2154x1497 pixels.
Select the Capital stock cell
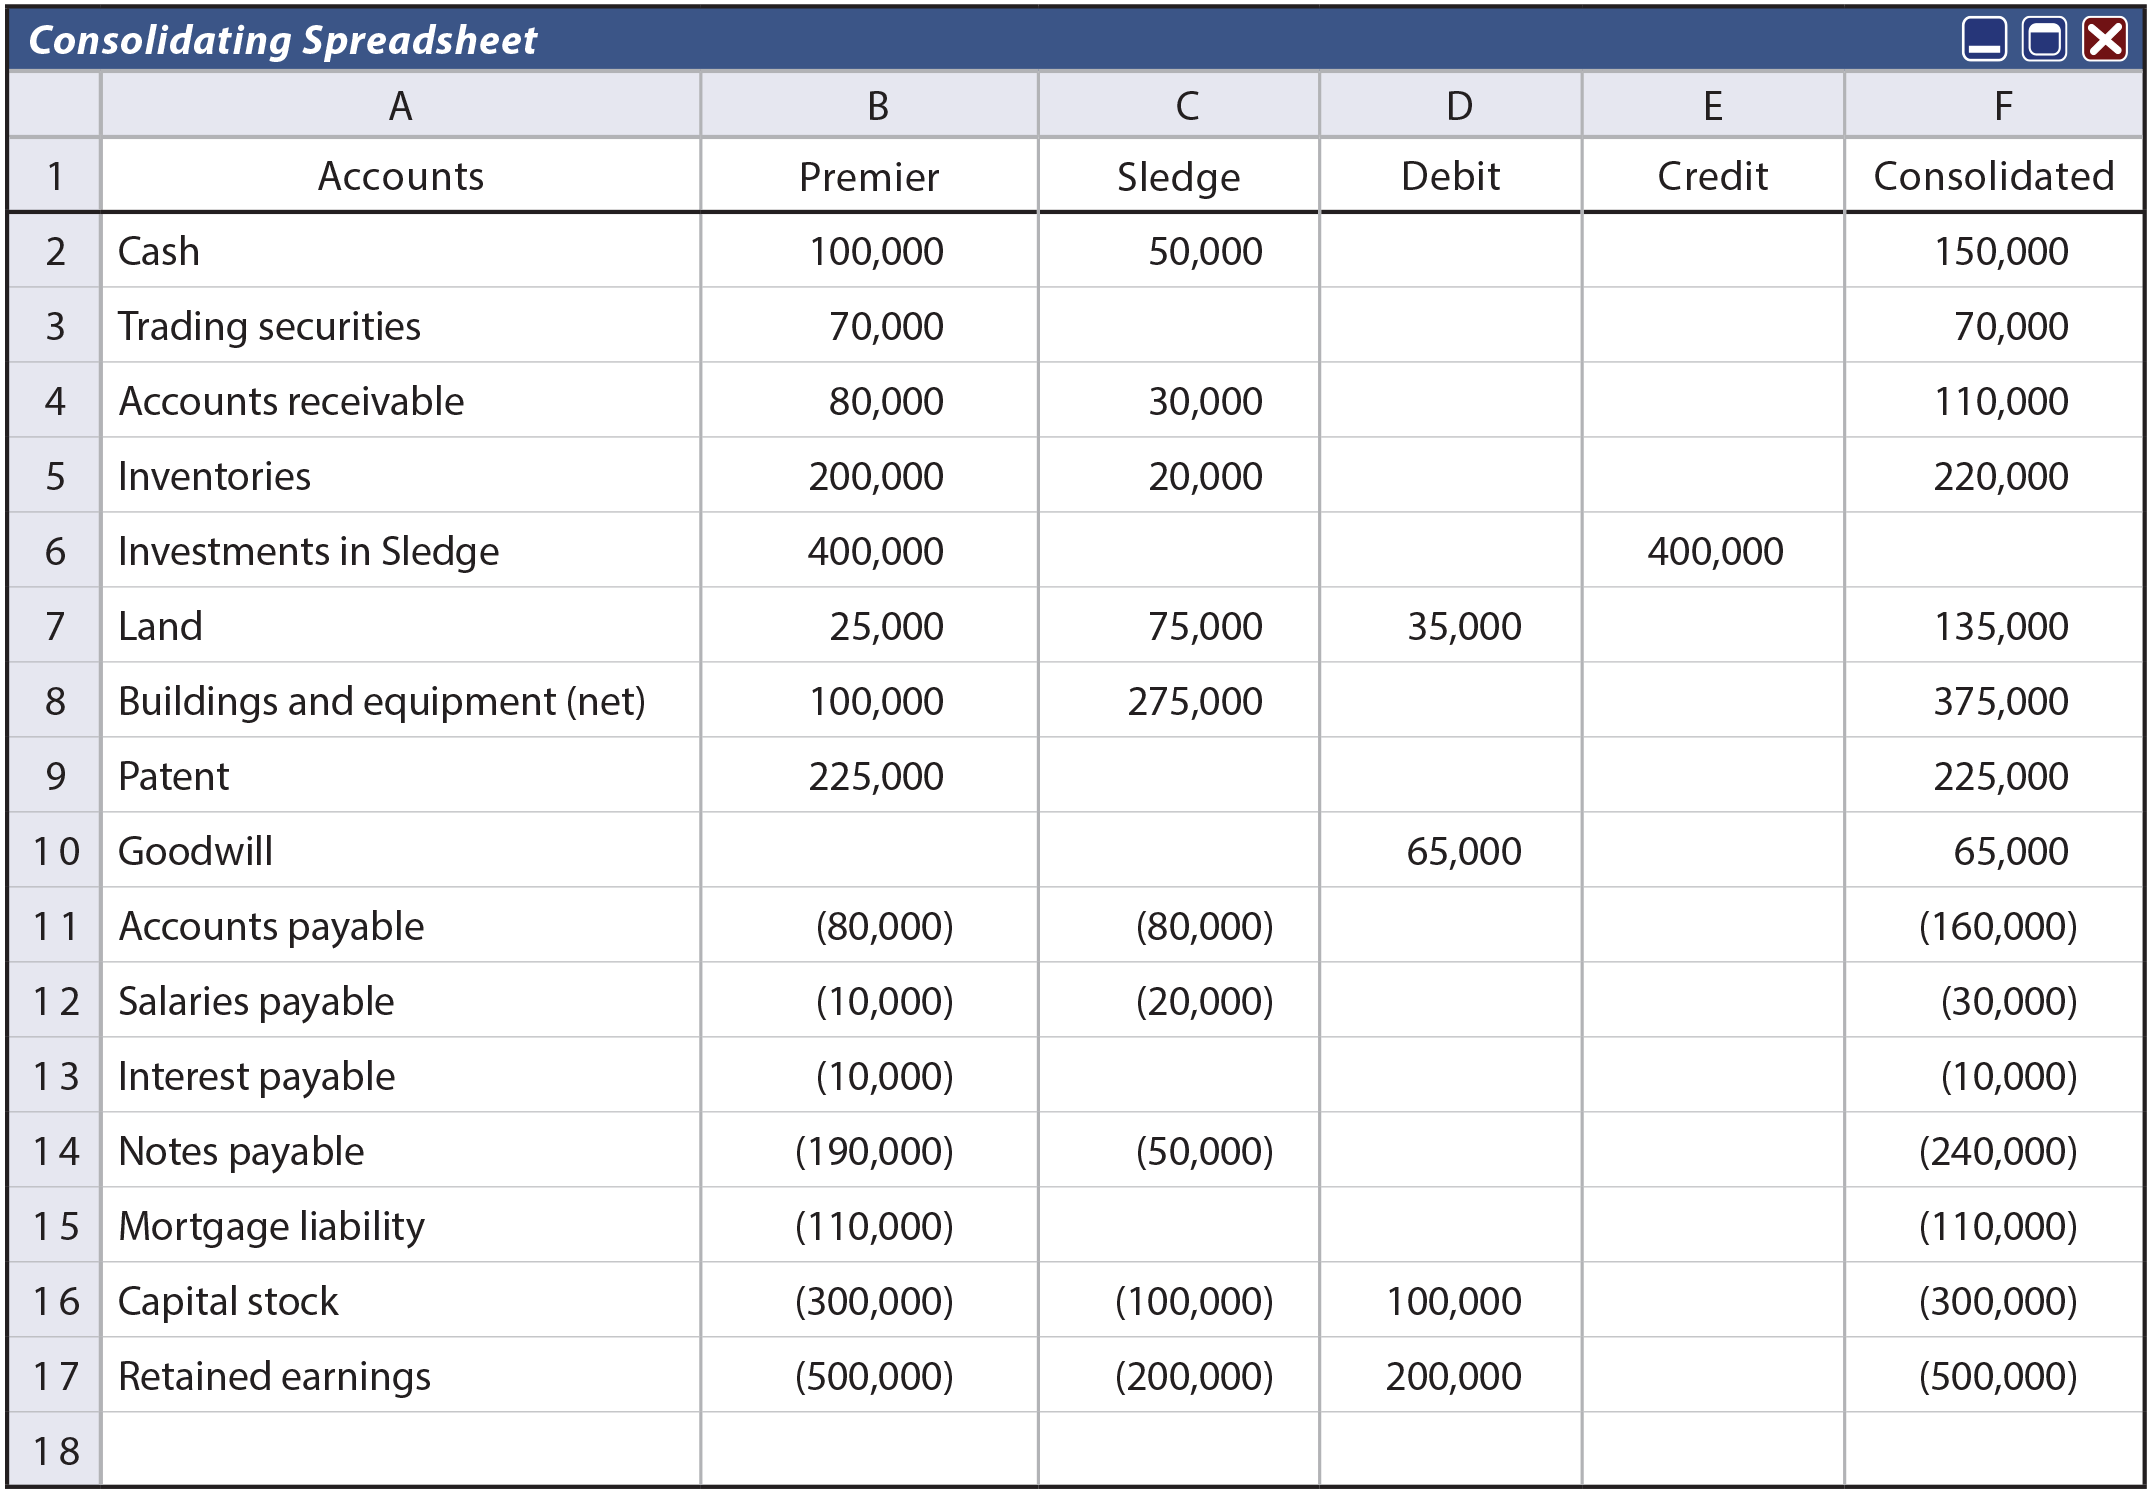click(x=400, y=1300)
